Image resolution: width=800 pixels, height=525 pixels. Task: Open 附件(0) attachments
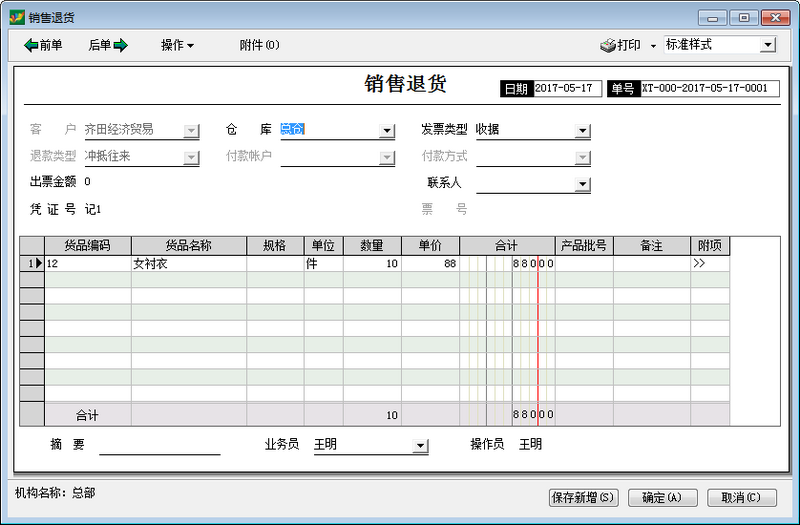coord(259,45)
